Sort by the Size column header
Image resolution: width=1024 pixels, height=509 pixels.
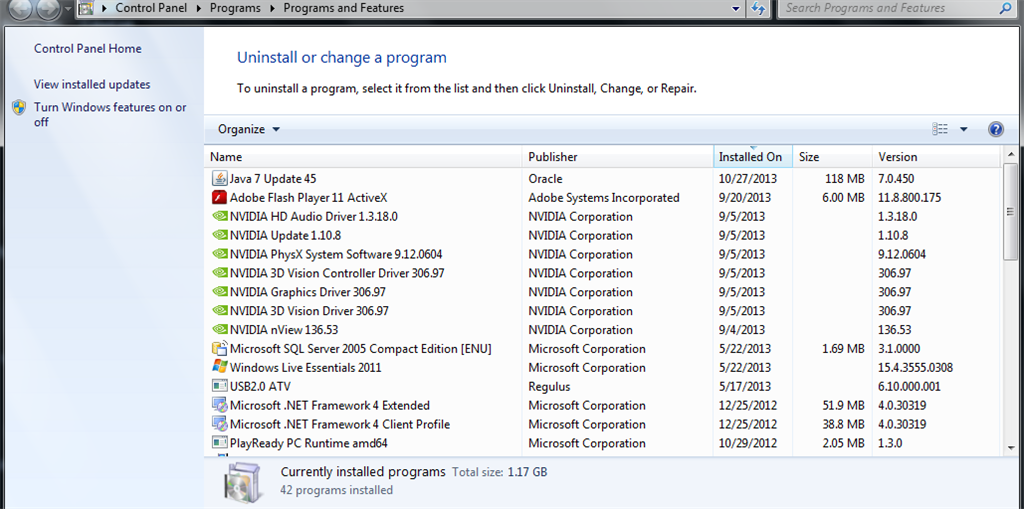(x=833, y=157)
